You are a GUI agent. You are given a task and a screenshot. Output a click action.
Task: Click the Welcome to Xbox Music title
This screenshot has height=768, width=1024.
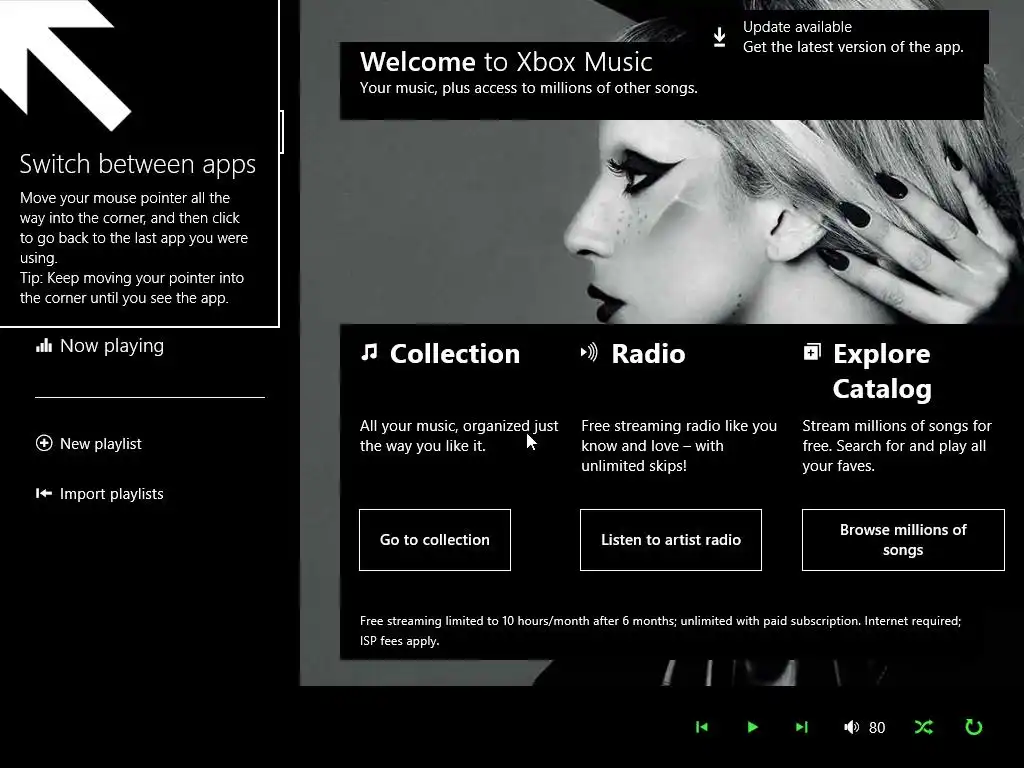(x=506, y=62)
